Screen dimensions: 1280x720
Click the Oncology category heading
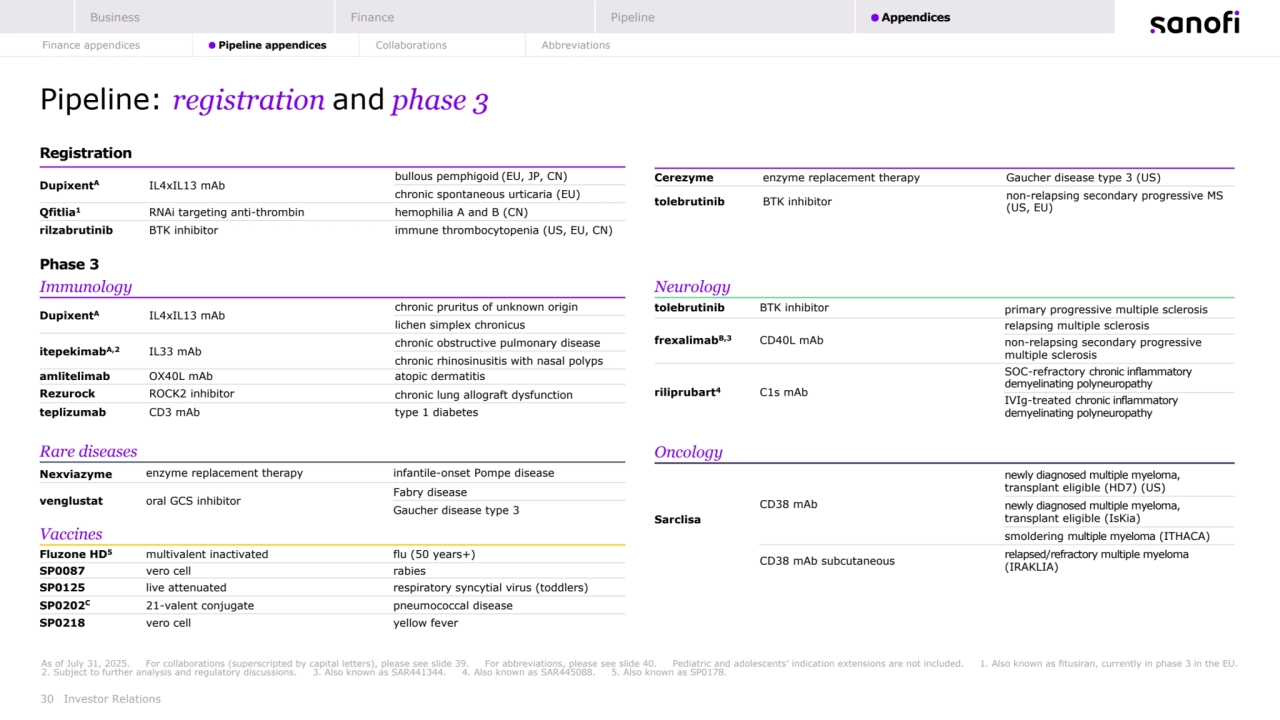click(x=688, y=452)
